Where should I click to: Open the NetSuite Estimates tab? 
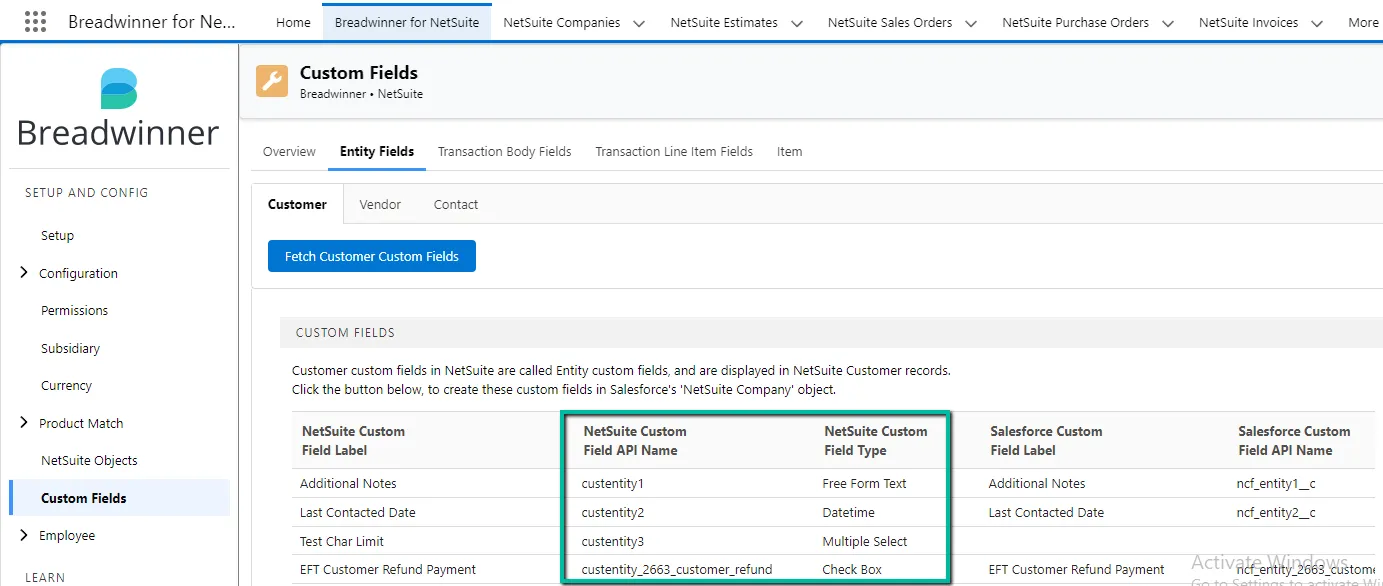(x=724, y=22)
